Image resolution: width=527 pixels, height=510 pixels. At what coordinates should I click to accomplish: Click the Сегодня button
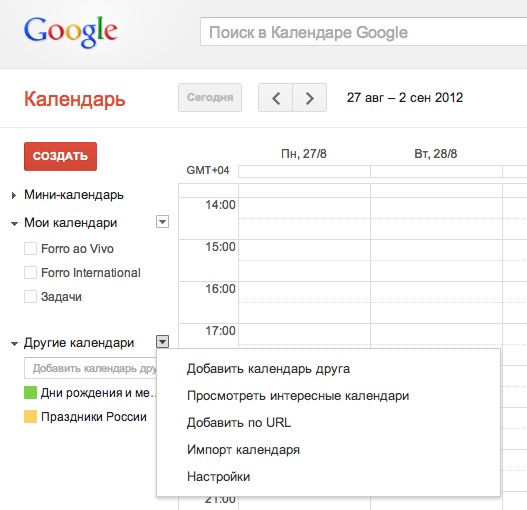click(x=210, y=97)
